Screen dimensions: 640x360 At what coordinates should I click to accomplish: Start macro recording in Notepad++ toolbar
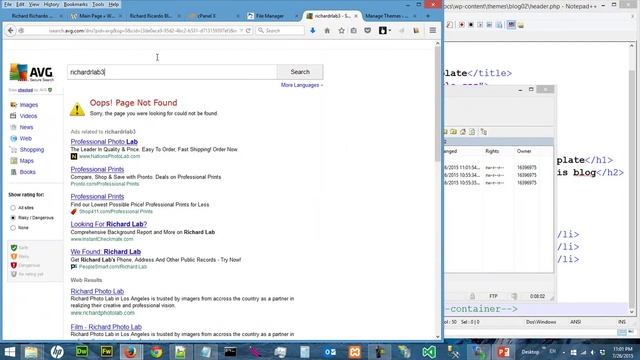coord(462,25)
